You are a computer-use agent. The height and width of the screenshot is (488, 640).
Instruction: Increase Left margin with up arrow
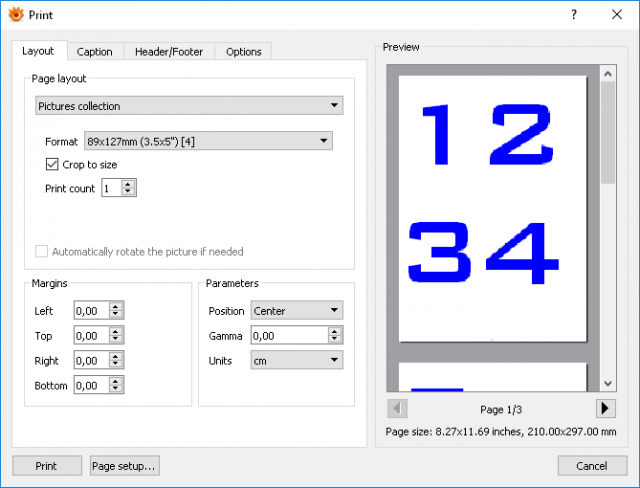pyautogui.click(x=116, y=306)
